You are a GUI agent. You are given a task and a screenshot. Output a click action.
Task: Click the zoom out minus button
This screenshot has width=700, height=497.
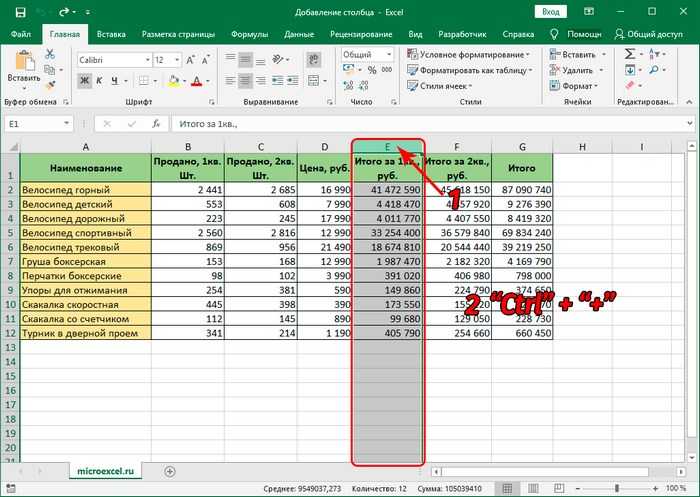coord(578,488)
